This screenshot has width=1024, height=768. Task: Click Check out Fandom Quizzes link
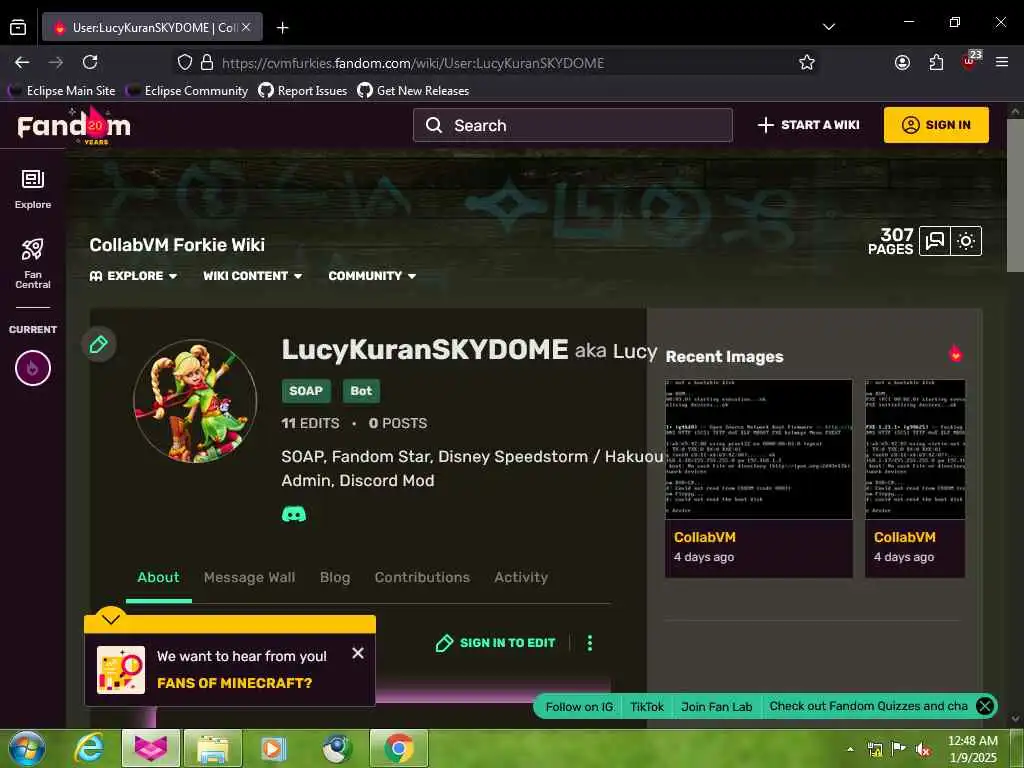[x=869, y=706]
